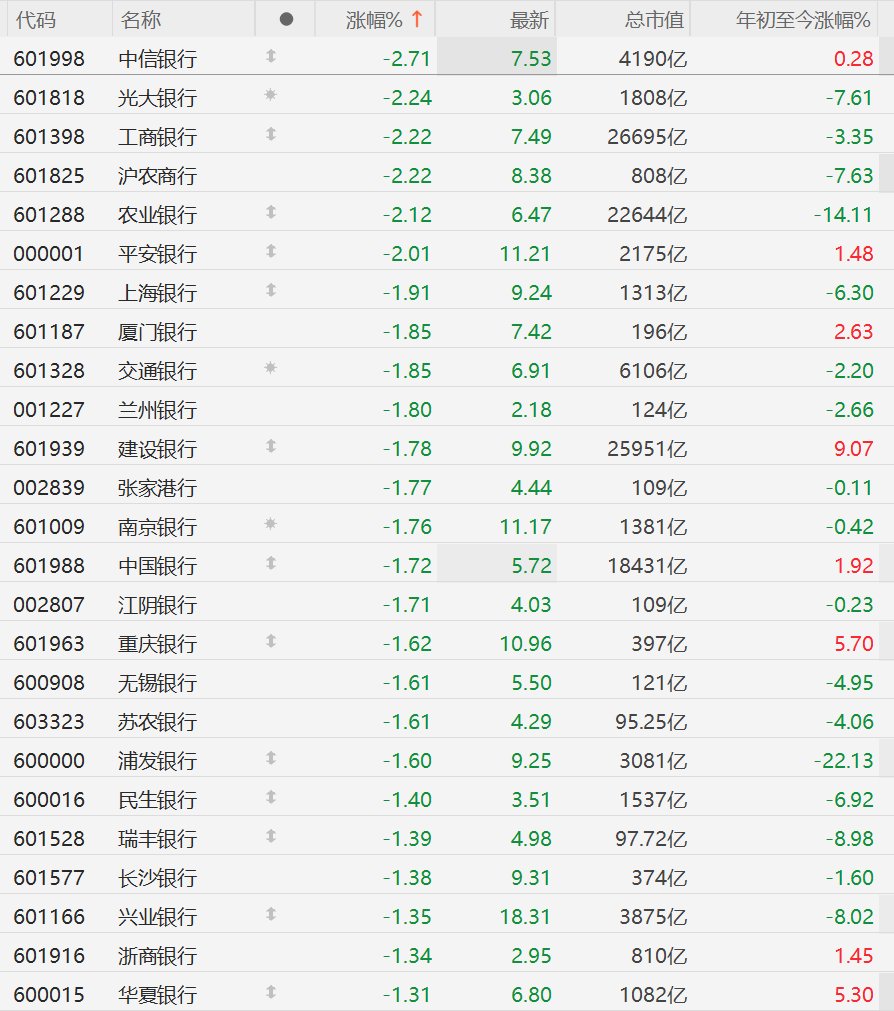
Task: Click star marker icon in 光大银行 row
Action: (x=271, y=95)
